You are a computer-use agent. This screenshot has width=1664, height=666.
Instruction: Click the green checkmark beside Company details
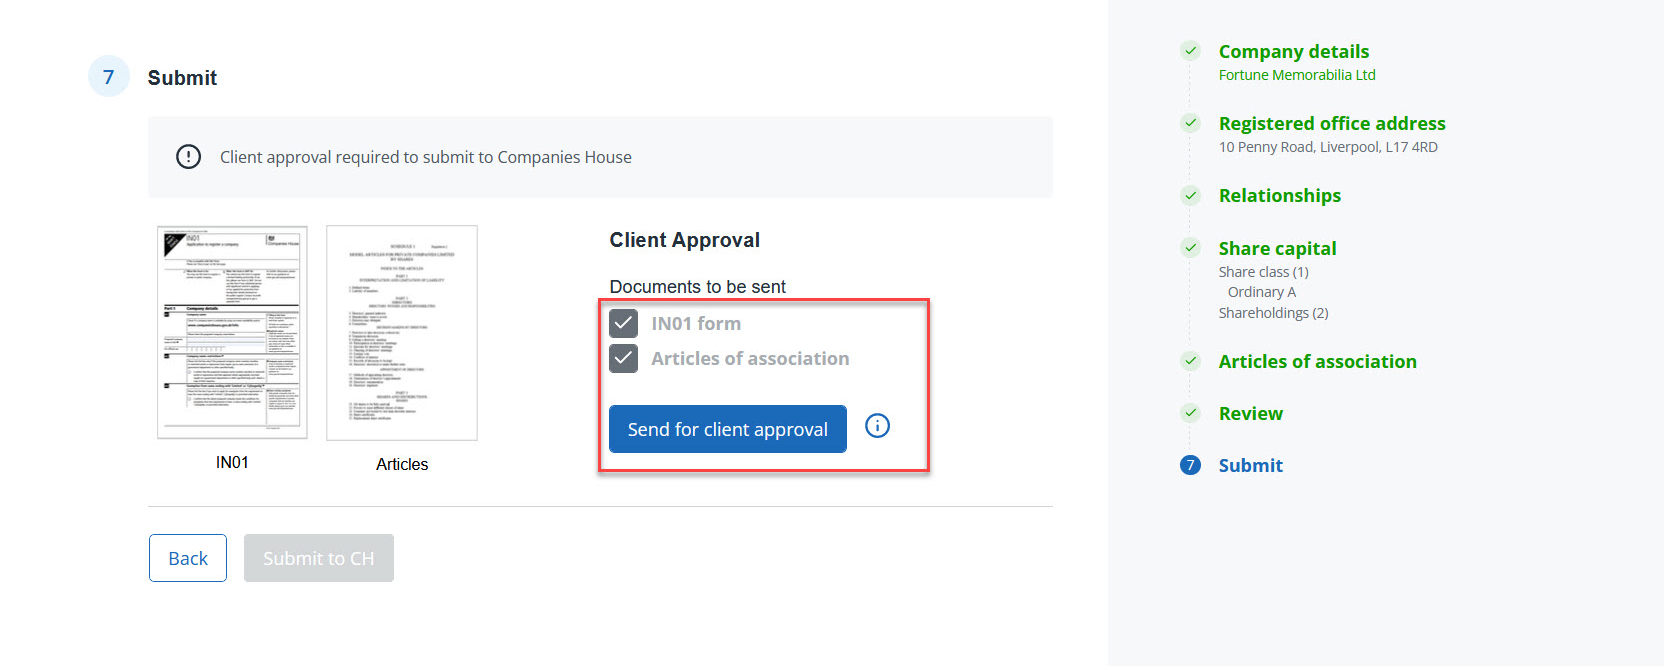[1190, 51]
